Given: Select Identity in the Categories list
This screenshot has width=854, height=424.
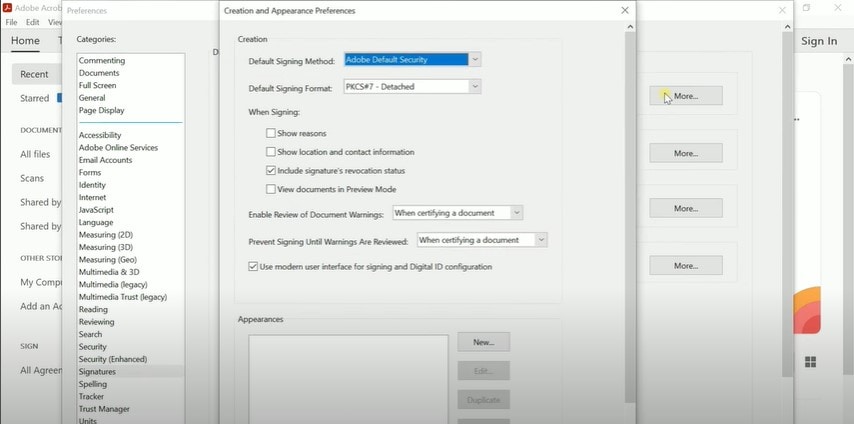Looking at the screenshot, I should point(92,185).
